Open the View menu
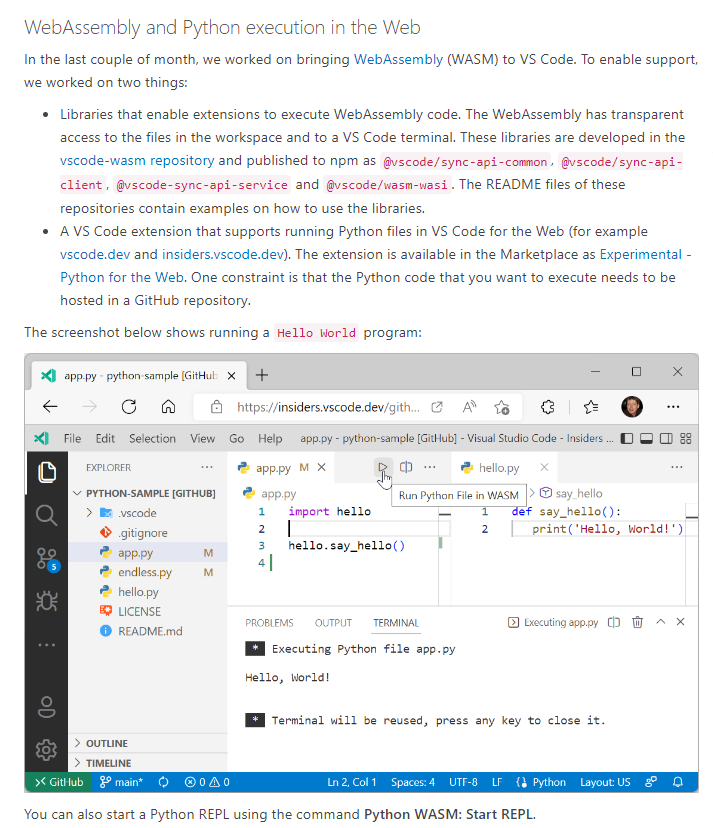The width and height of the screenshot is (713, 828). (202, 438)
